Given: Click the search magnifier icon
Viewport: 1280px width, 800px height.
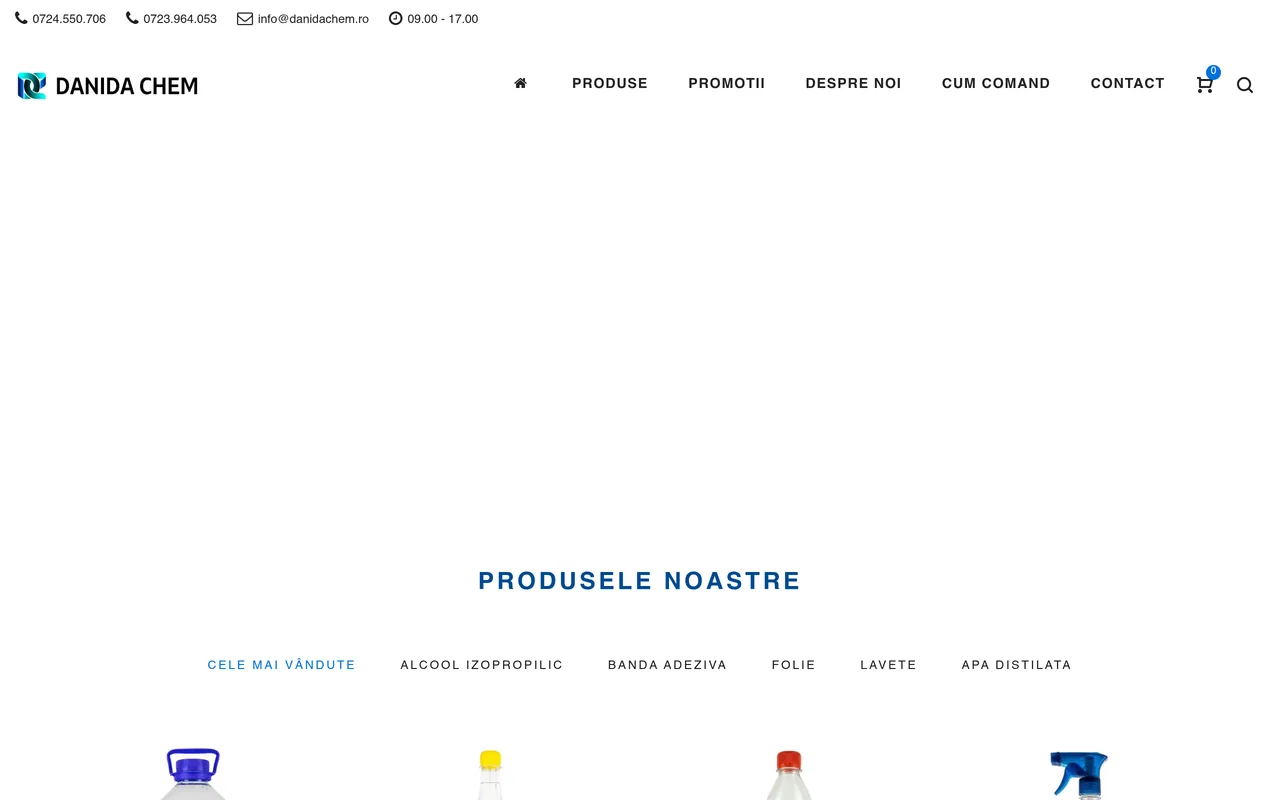Looking at the screenshot, I should [1245, 85].
